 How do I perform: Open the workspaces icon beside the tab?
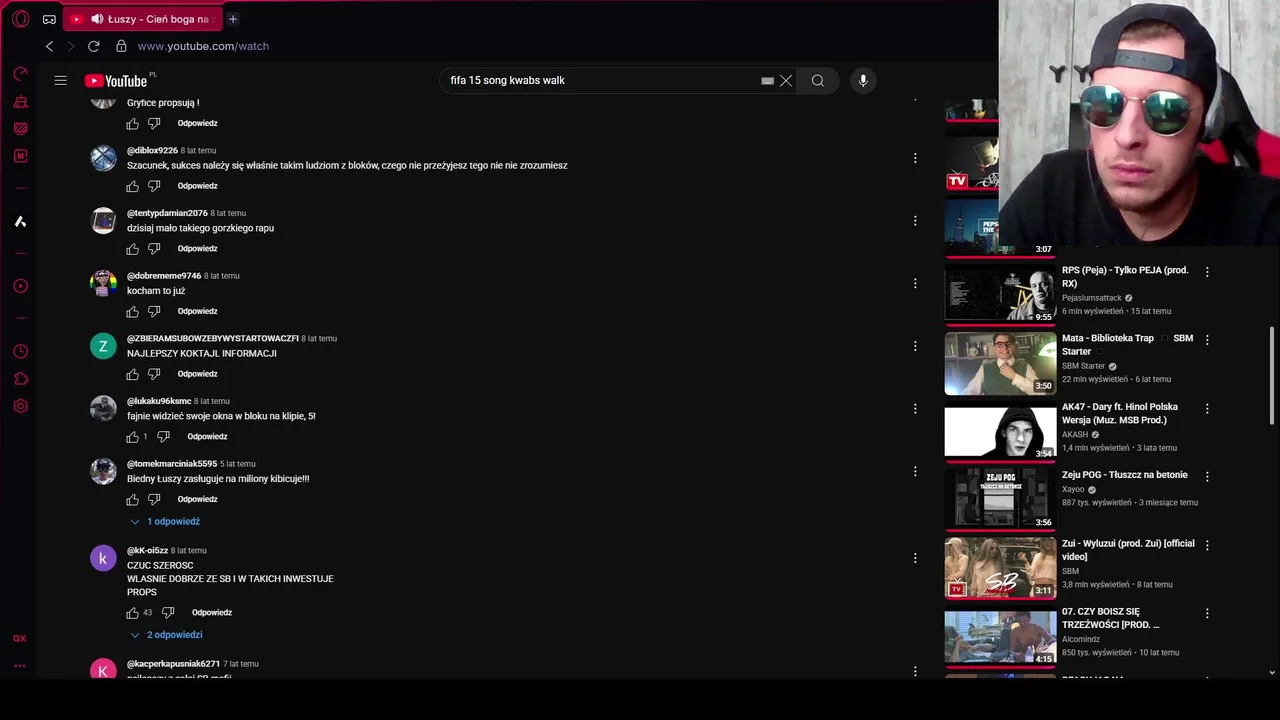pyautogui.click(x=49, y=19)
